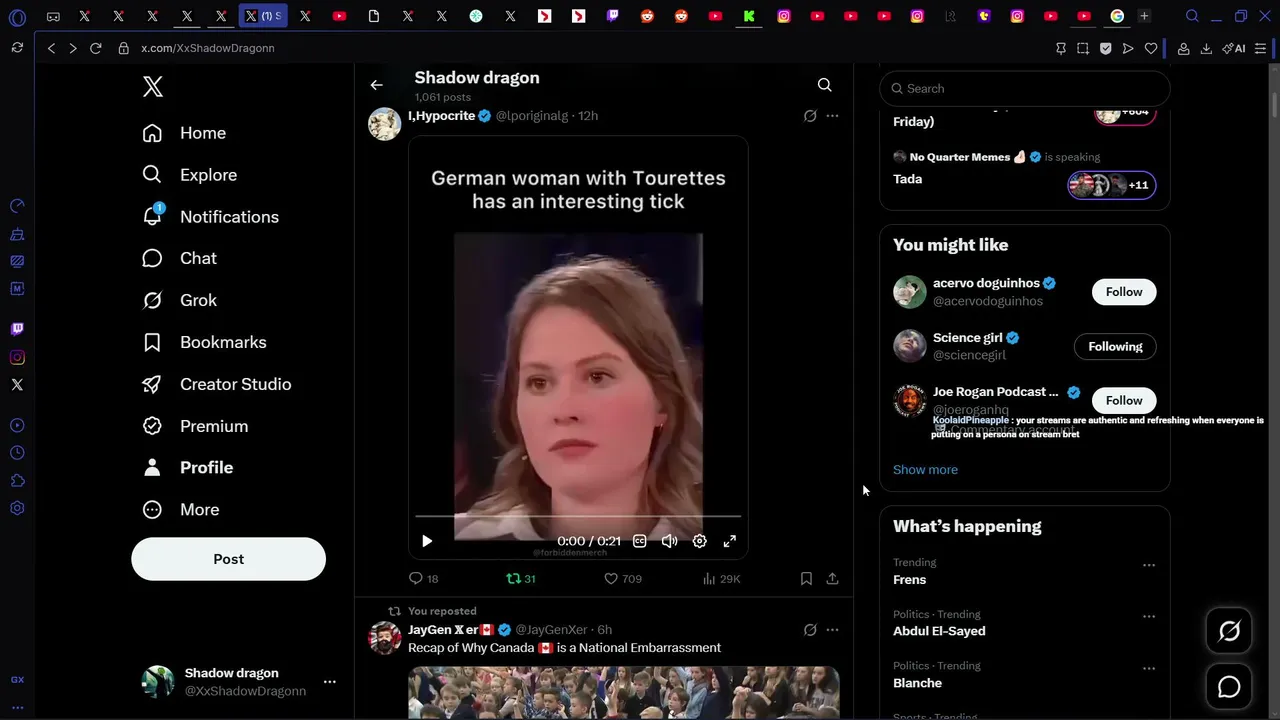
Task: Open the more options on I,Hypocrite's post
Action: 832,116
